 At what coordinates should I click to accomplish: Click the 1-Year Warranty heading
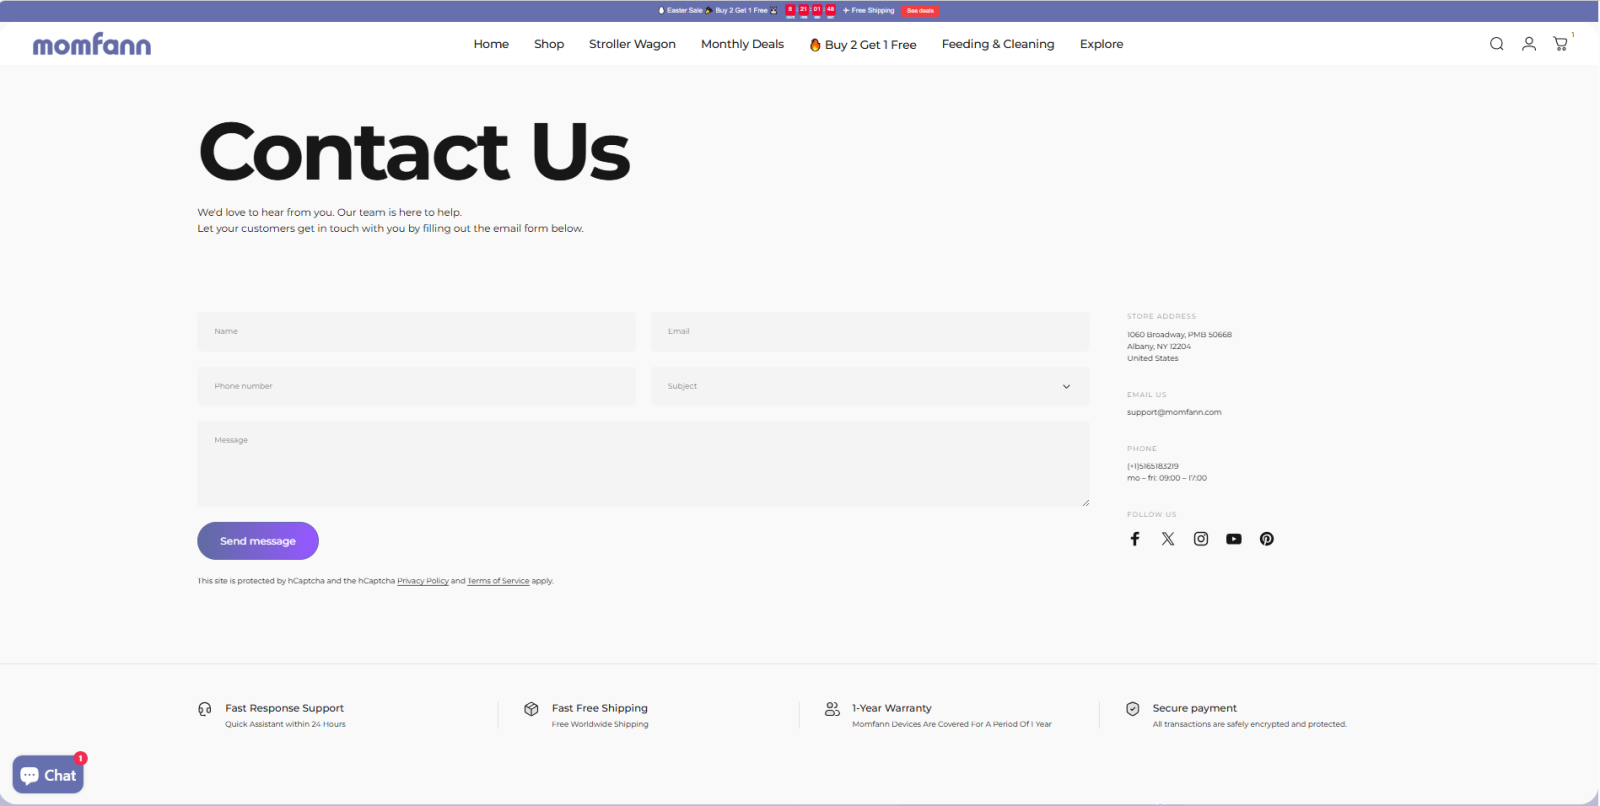pyautogui.click(x=892, y=708)
